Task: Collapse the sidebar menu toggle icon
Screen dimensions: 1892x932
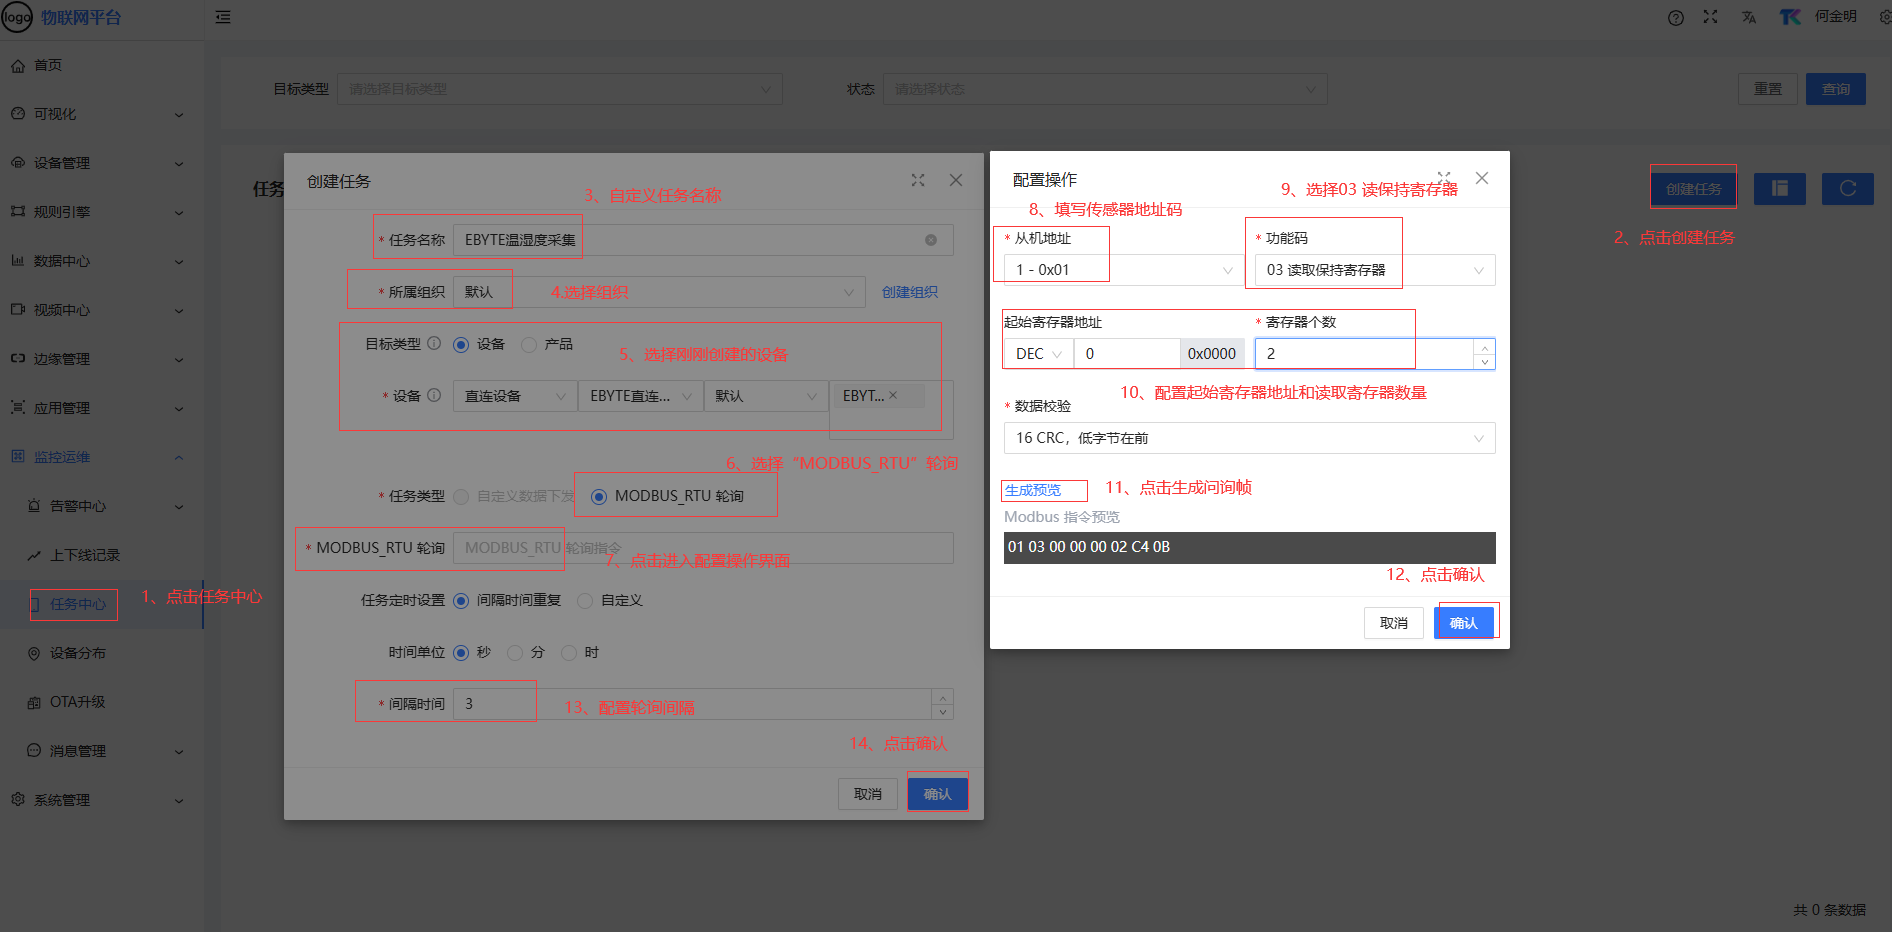Action: (x=223, y=17)
